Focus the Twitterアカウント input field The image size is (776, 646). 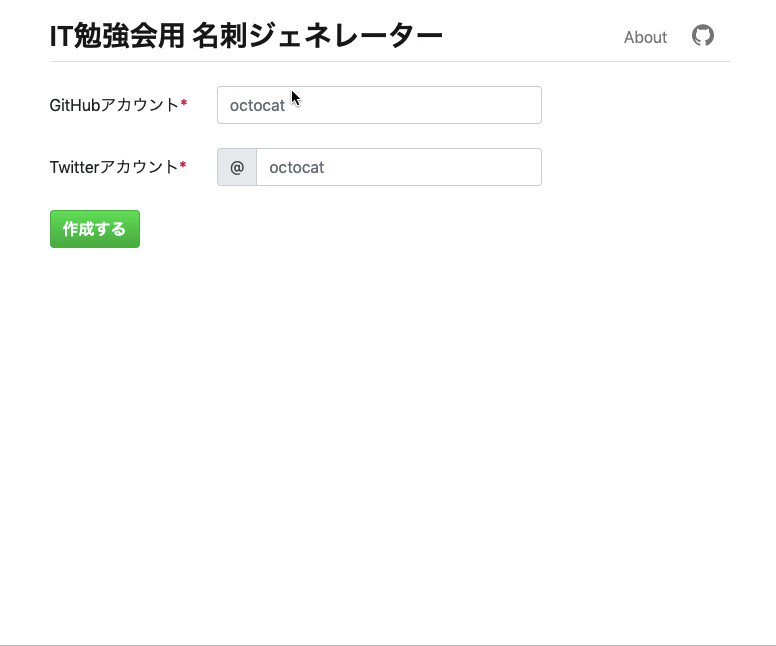(399, 167)
